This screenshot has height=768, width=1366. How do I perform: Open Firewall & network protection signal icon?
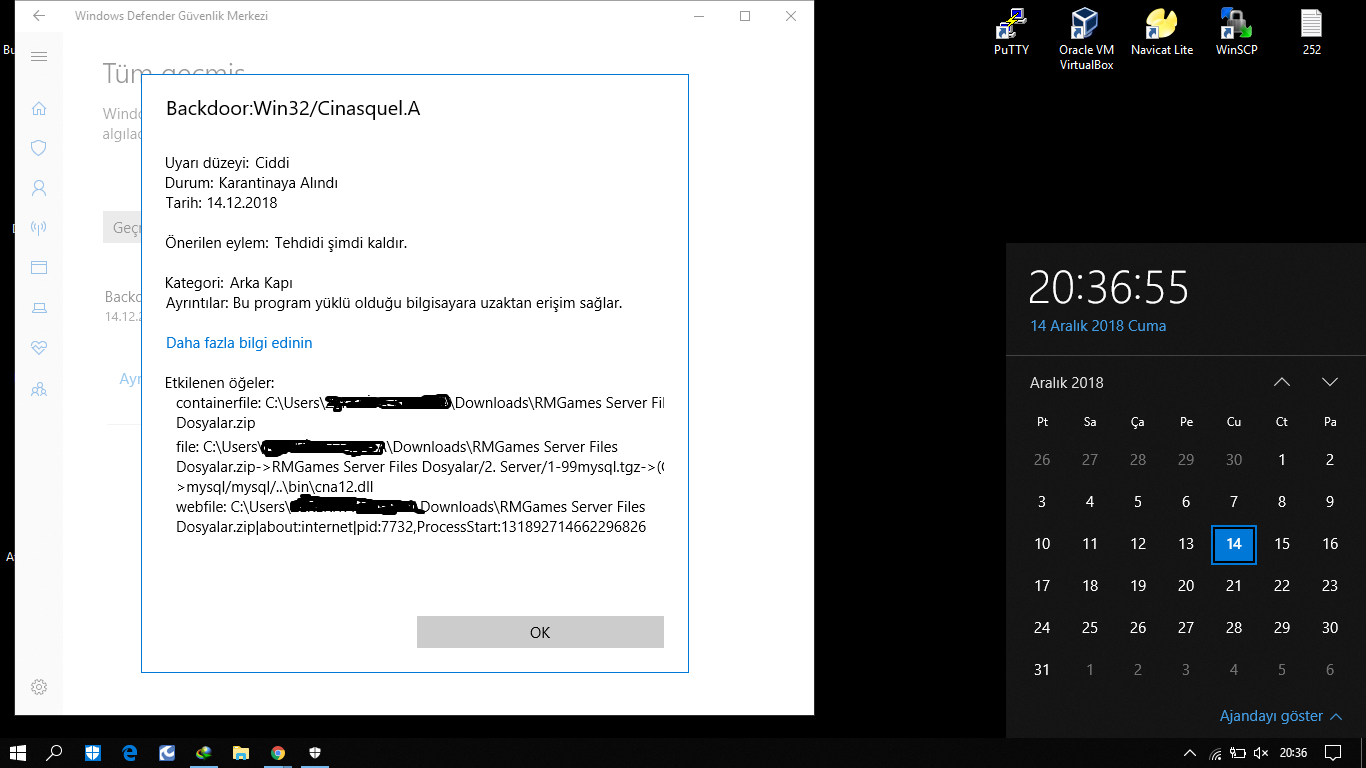coord(39,228)
